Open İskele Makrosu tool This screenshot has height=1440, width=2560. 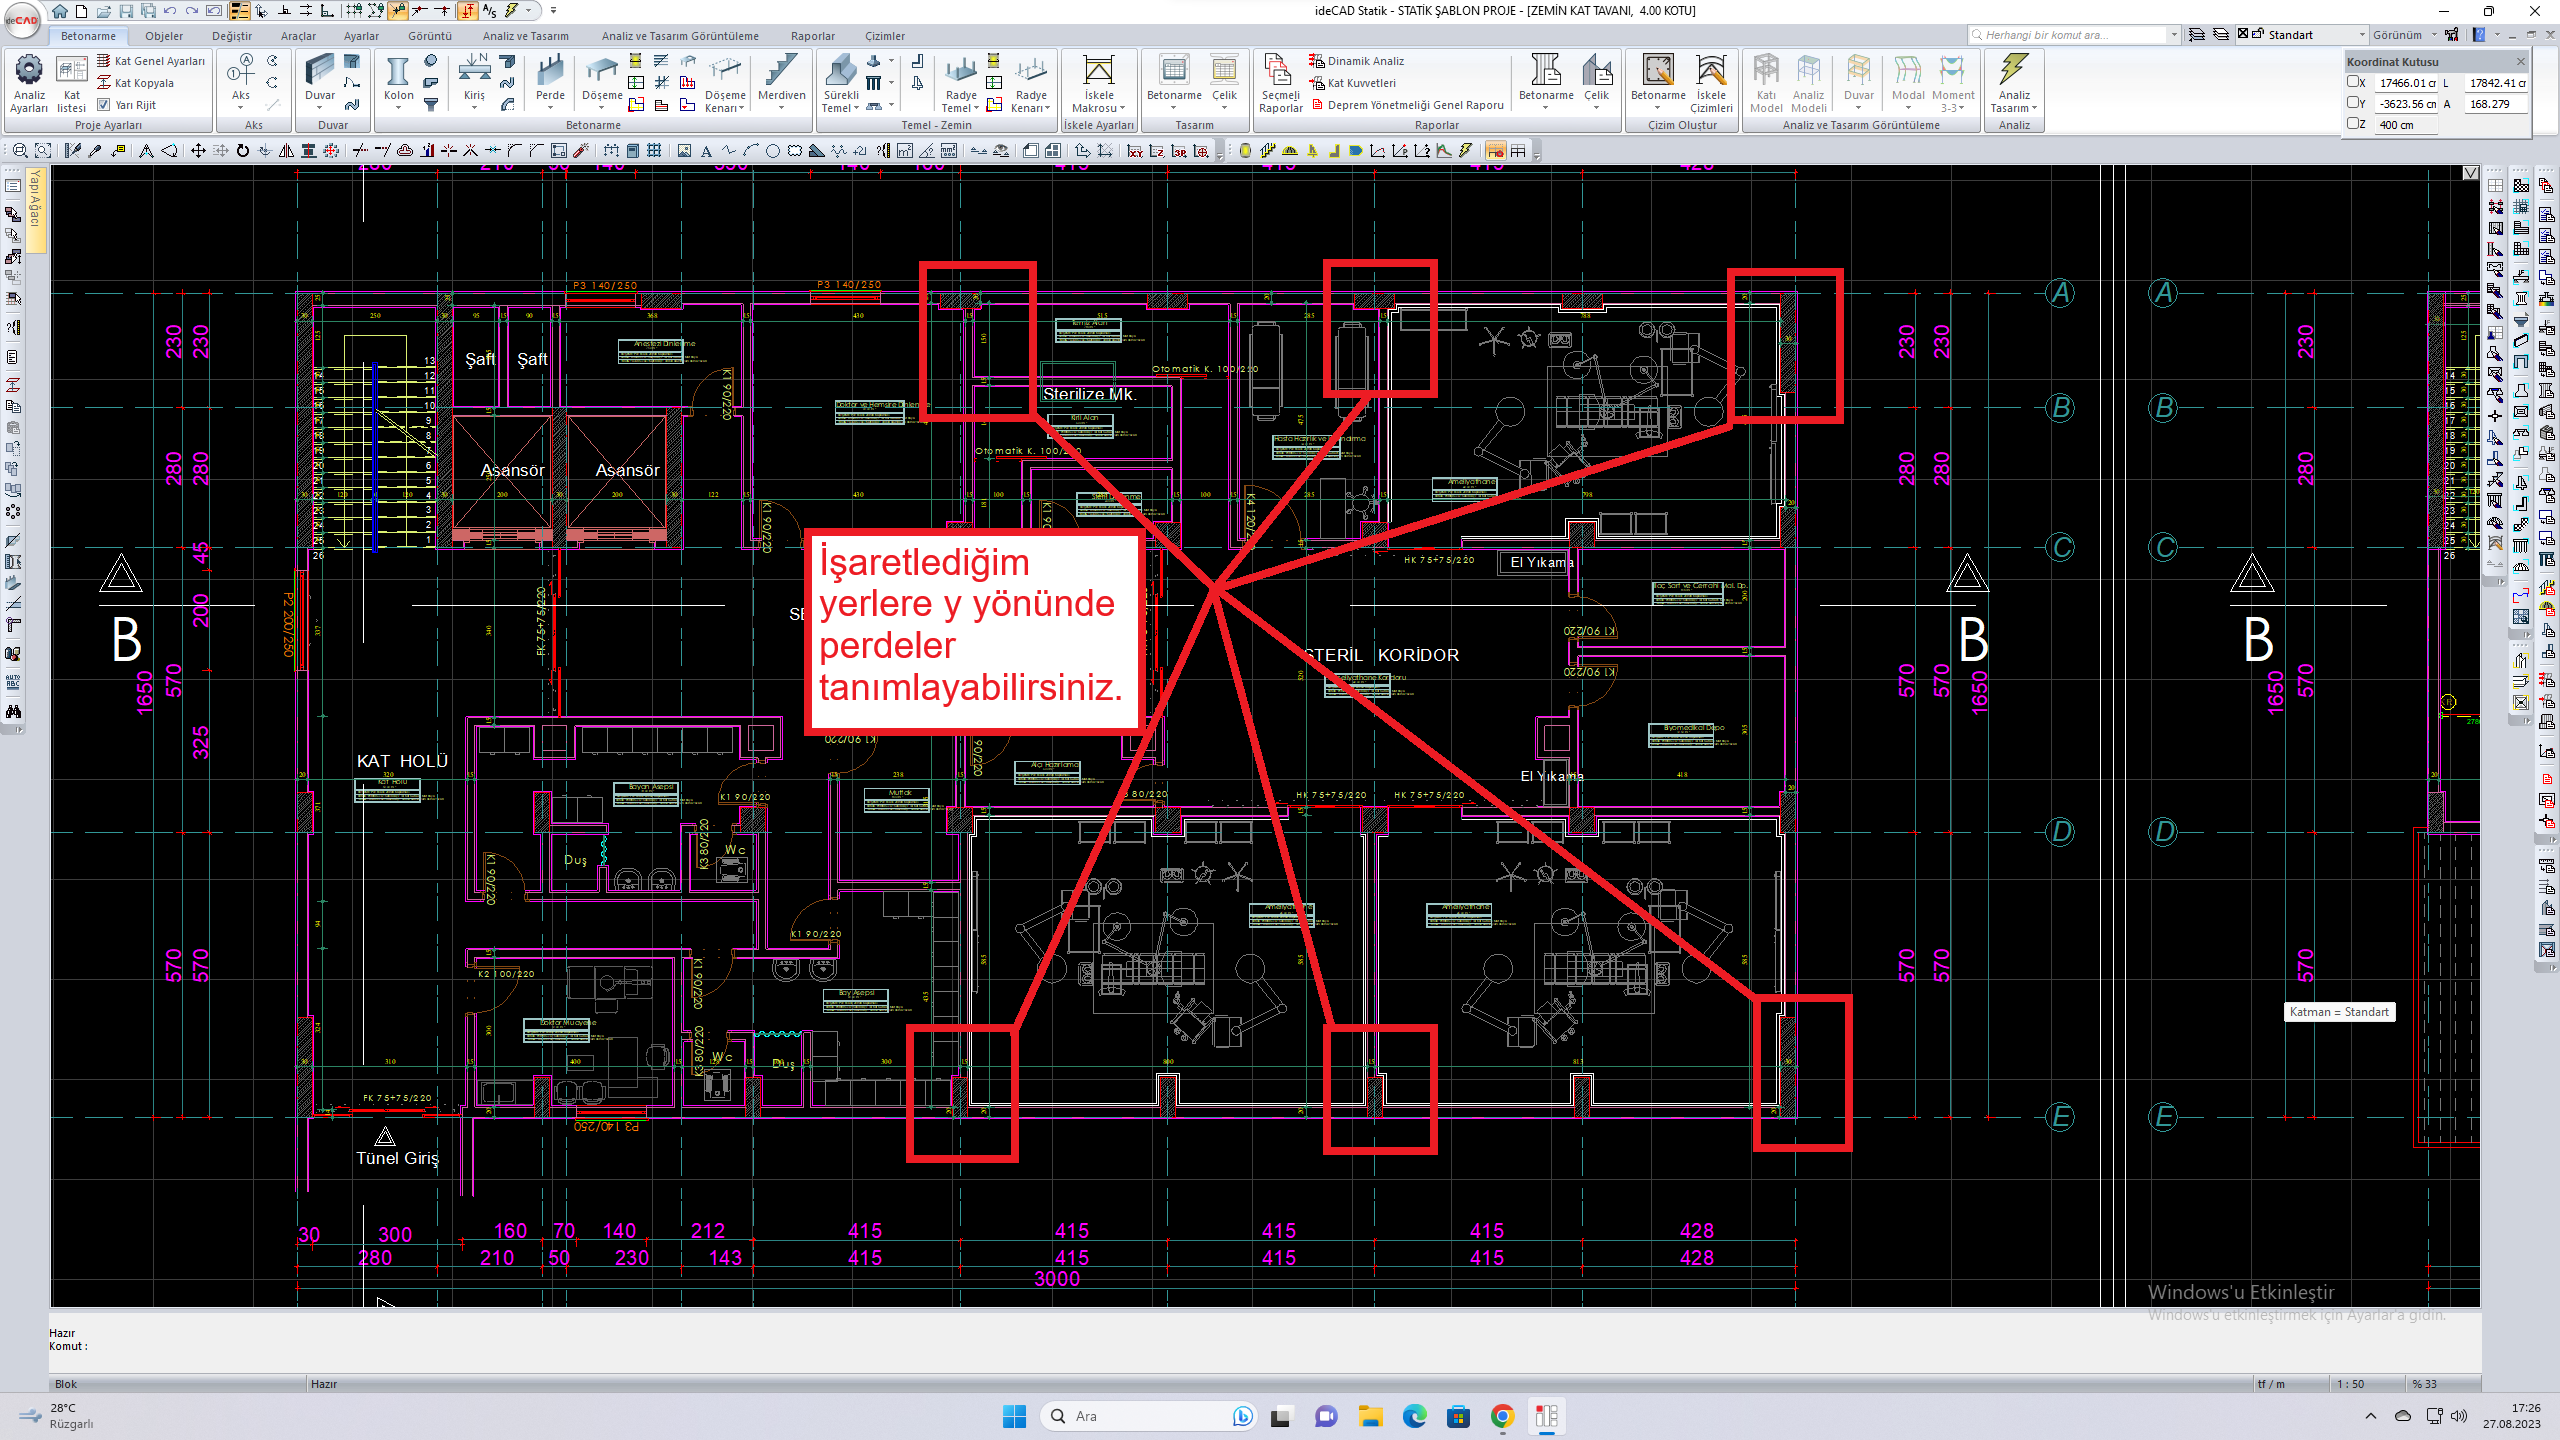tap(1098, 84)
